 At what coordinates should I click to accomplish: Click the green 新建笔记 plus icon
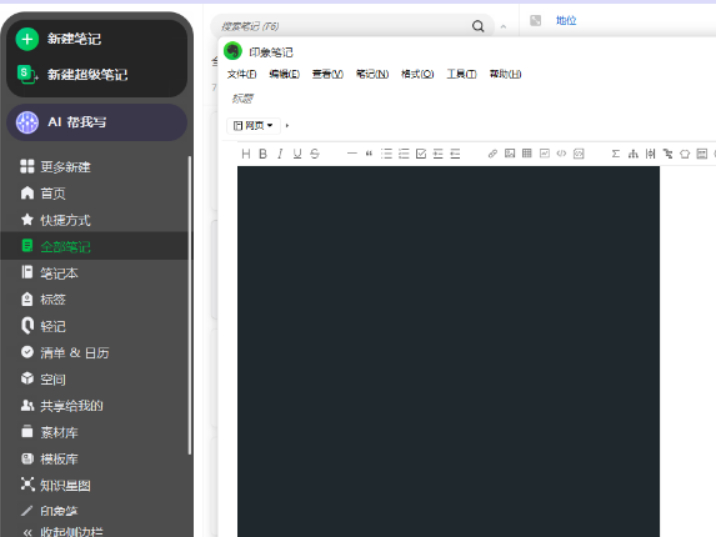click(x=27, y=39)
